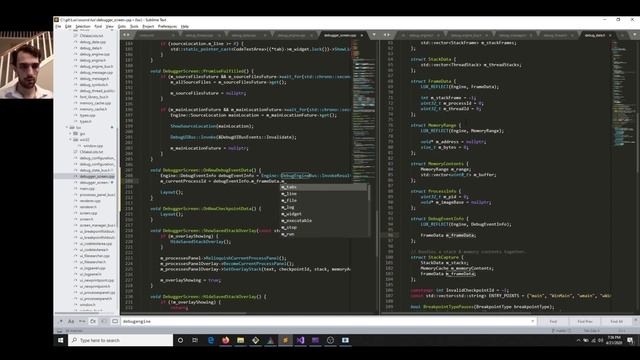Open the Selection menu
Image resolution: width=640 pixels, height=360 pixels.
point(82,27)
